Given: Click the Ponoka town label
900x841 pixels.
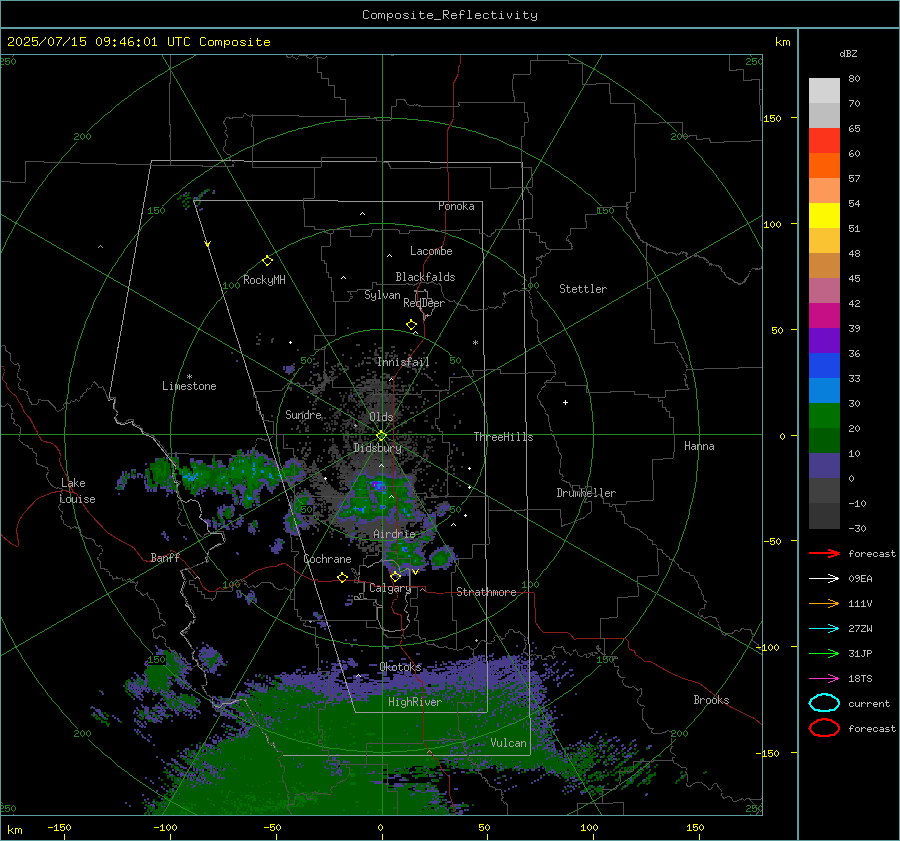Looking at the screenshot, I should pos(456,206).
